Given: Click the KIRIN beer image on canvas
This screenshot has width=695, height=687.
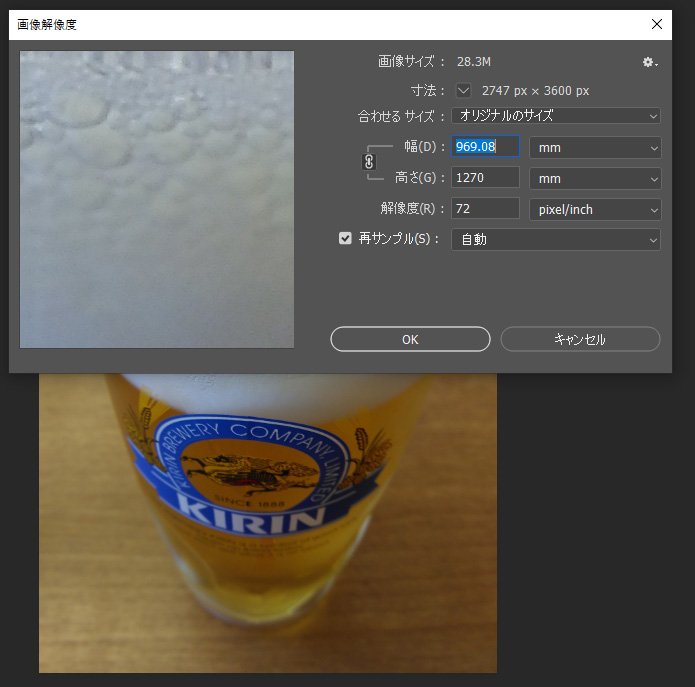Looking at the screenshot, I should (x=268, y=523).
